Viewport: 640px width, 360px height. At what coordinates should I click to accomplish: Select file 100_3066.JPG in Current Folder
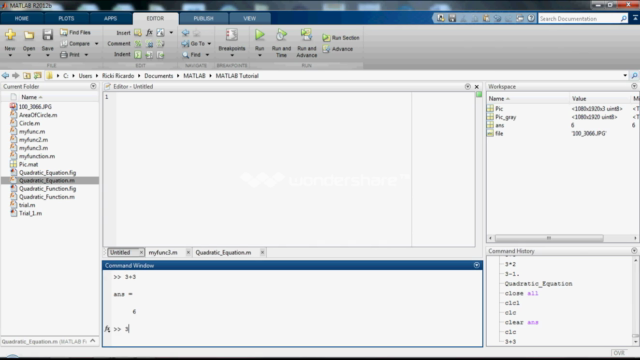pos(35,107)
